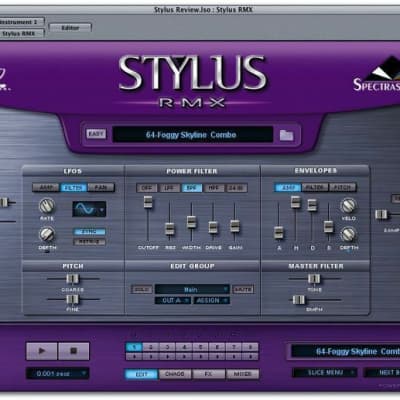
Task: Click the envelope Decay (D) fader
Action: 312,205
